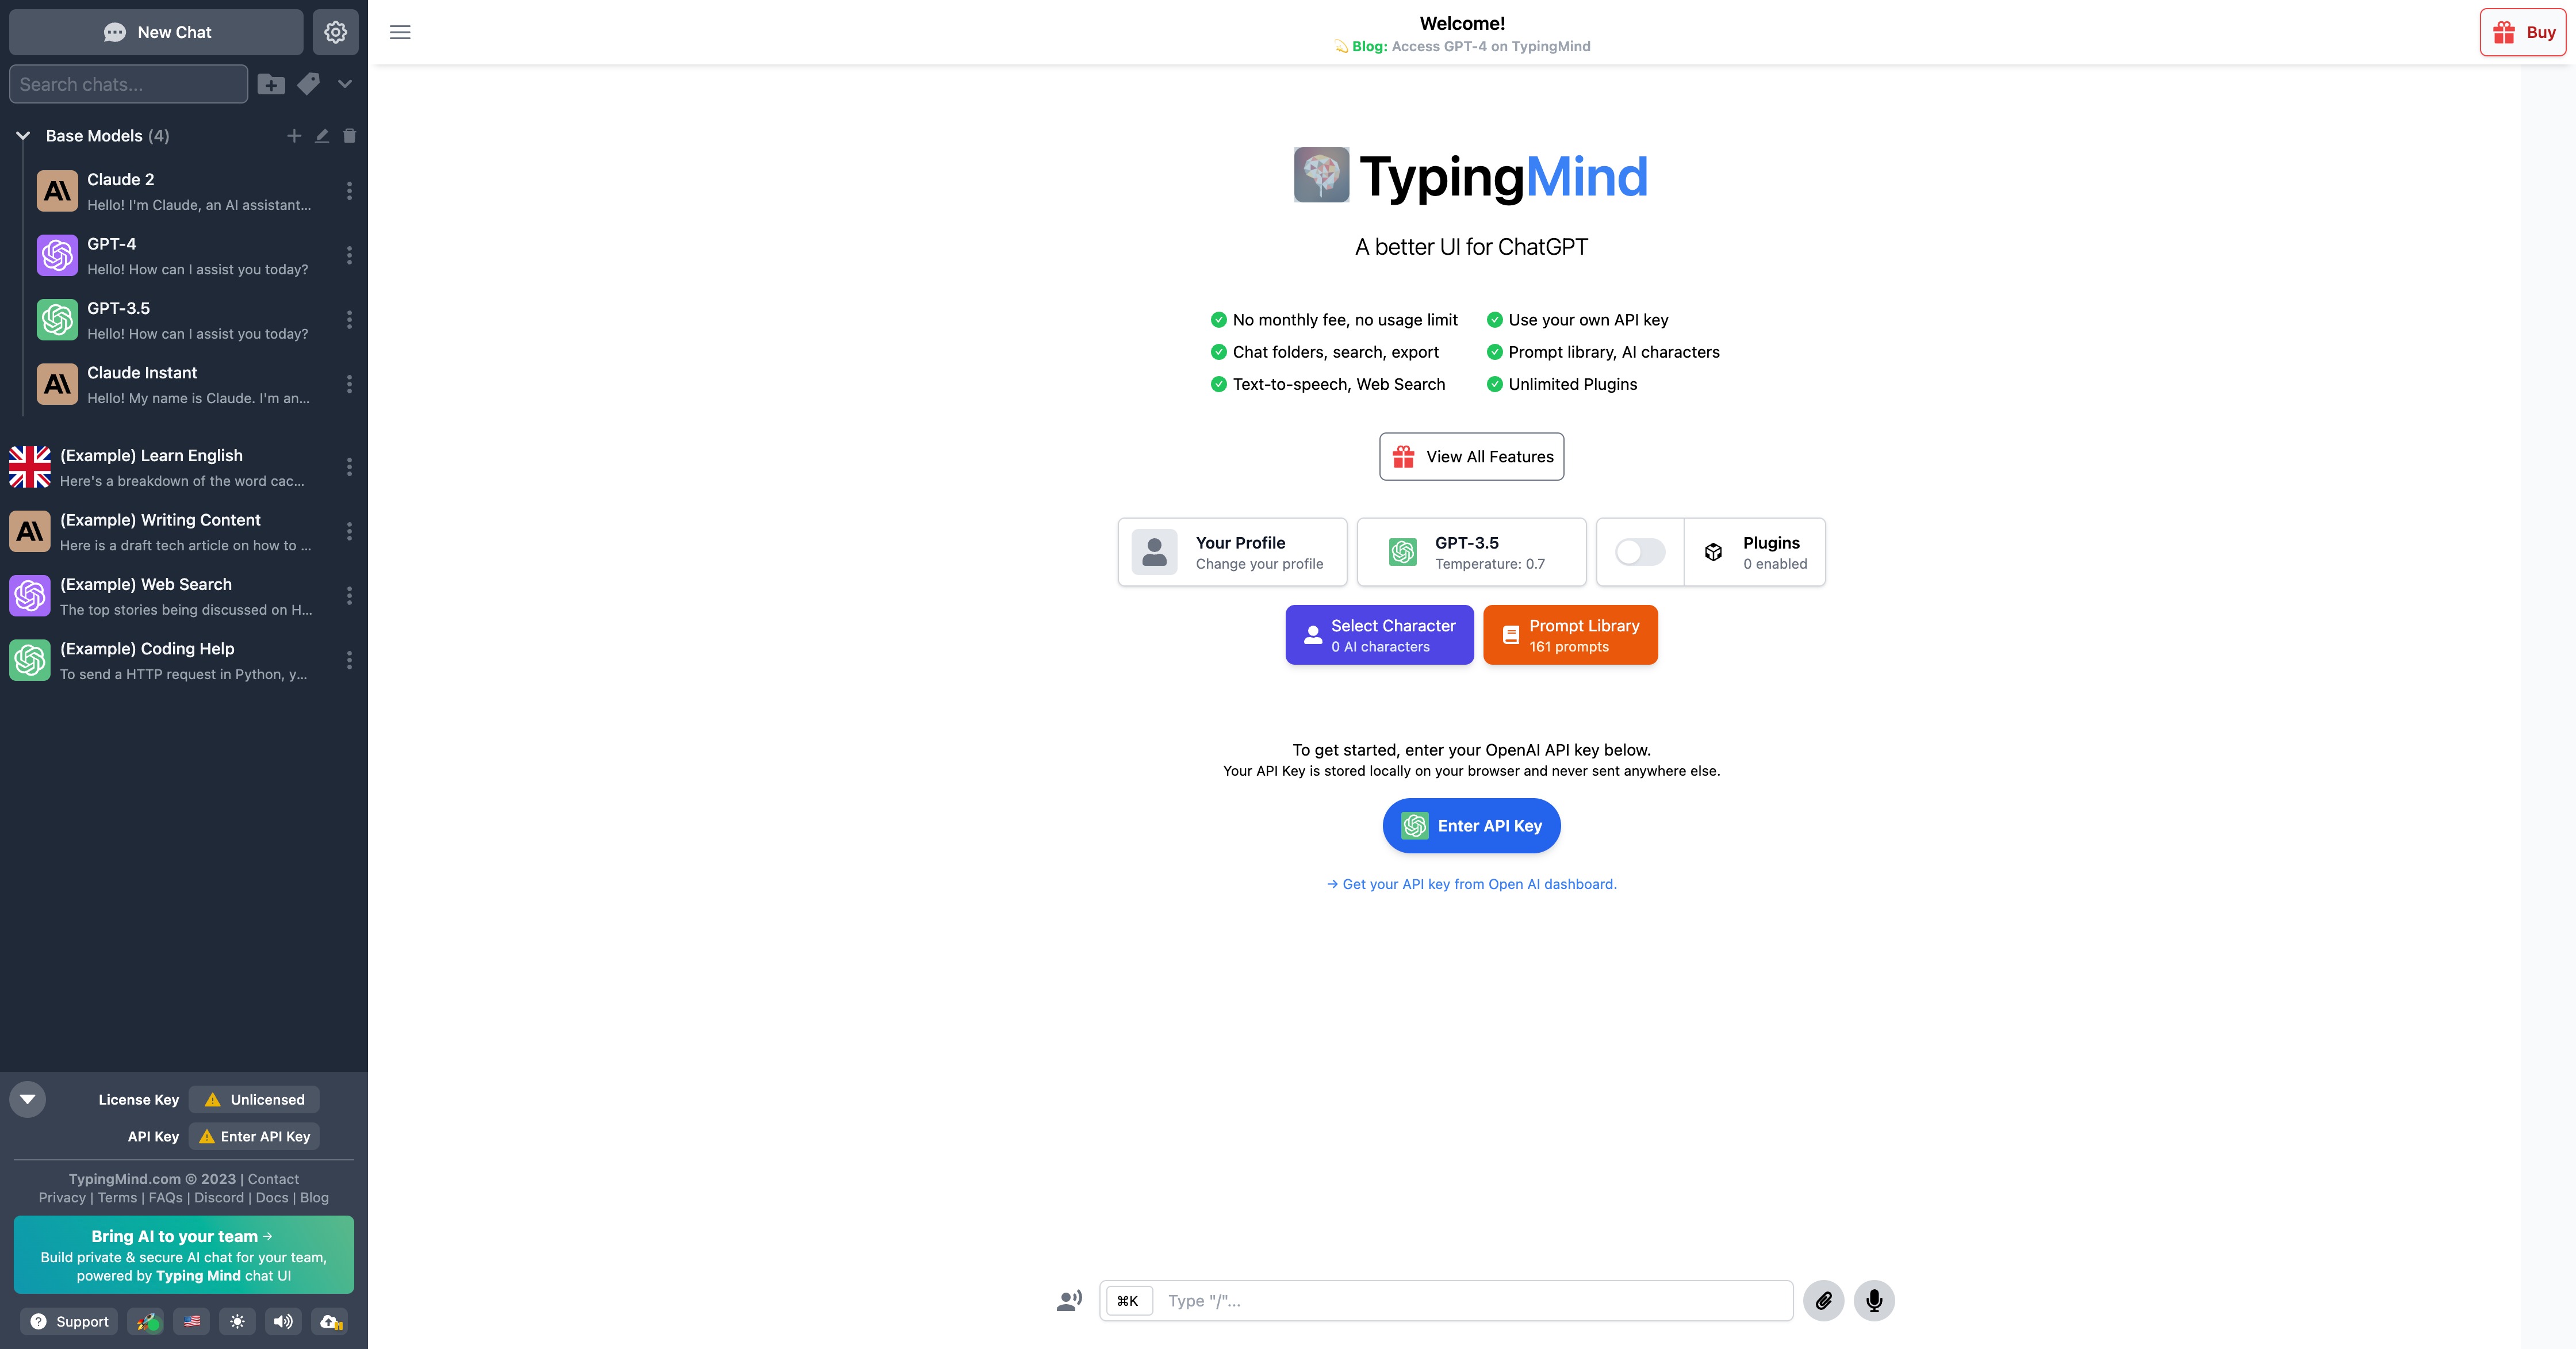The image size is (2576, 1349).
Task: Click the Search chats input field
Action: [x=128, y=84]
